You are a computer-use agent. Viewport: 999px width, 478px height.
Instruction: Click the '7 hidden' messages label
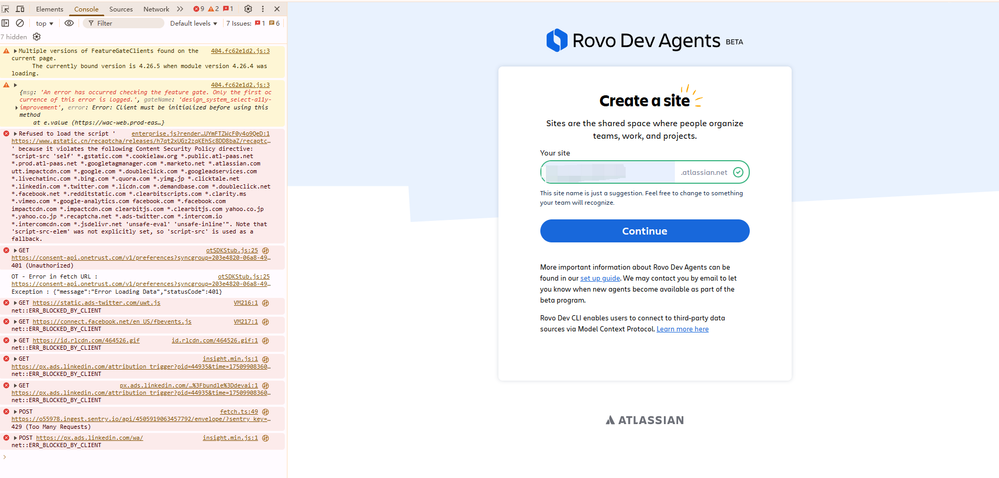[13, 37]
